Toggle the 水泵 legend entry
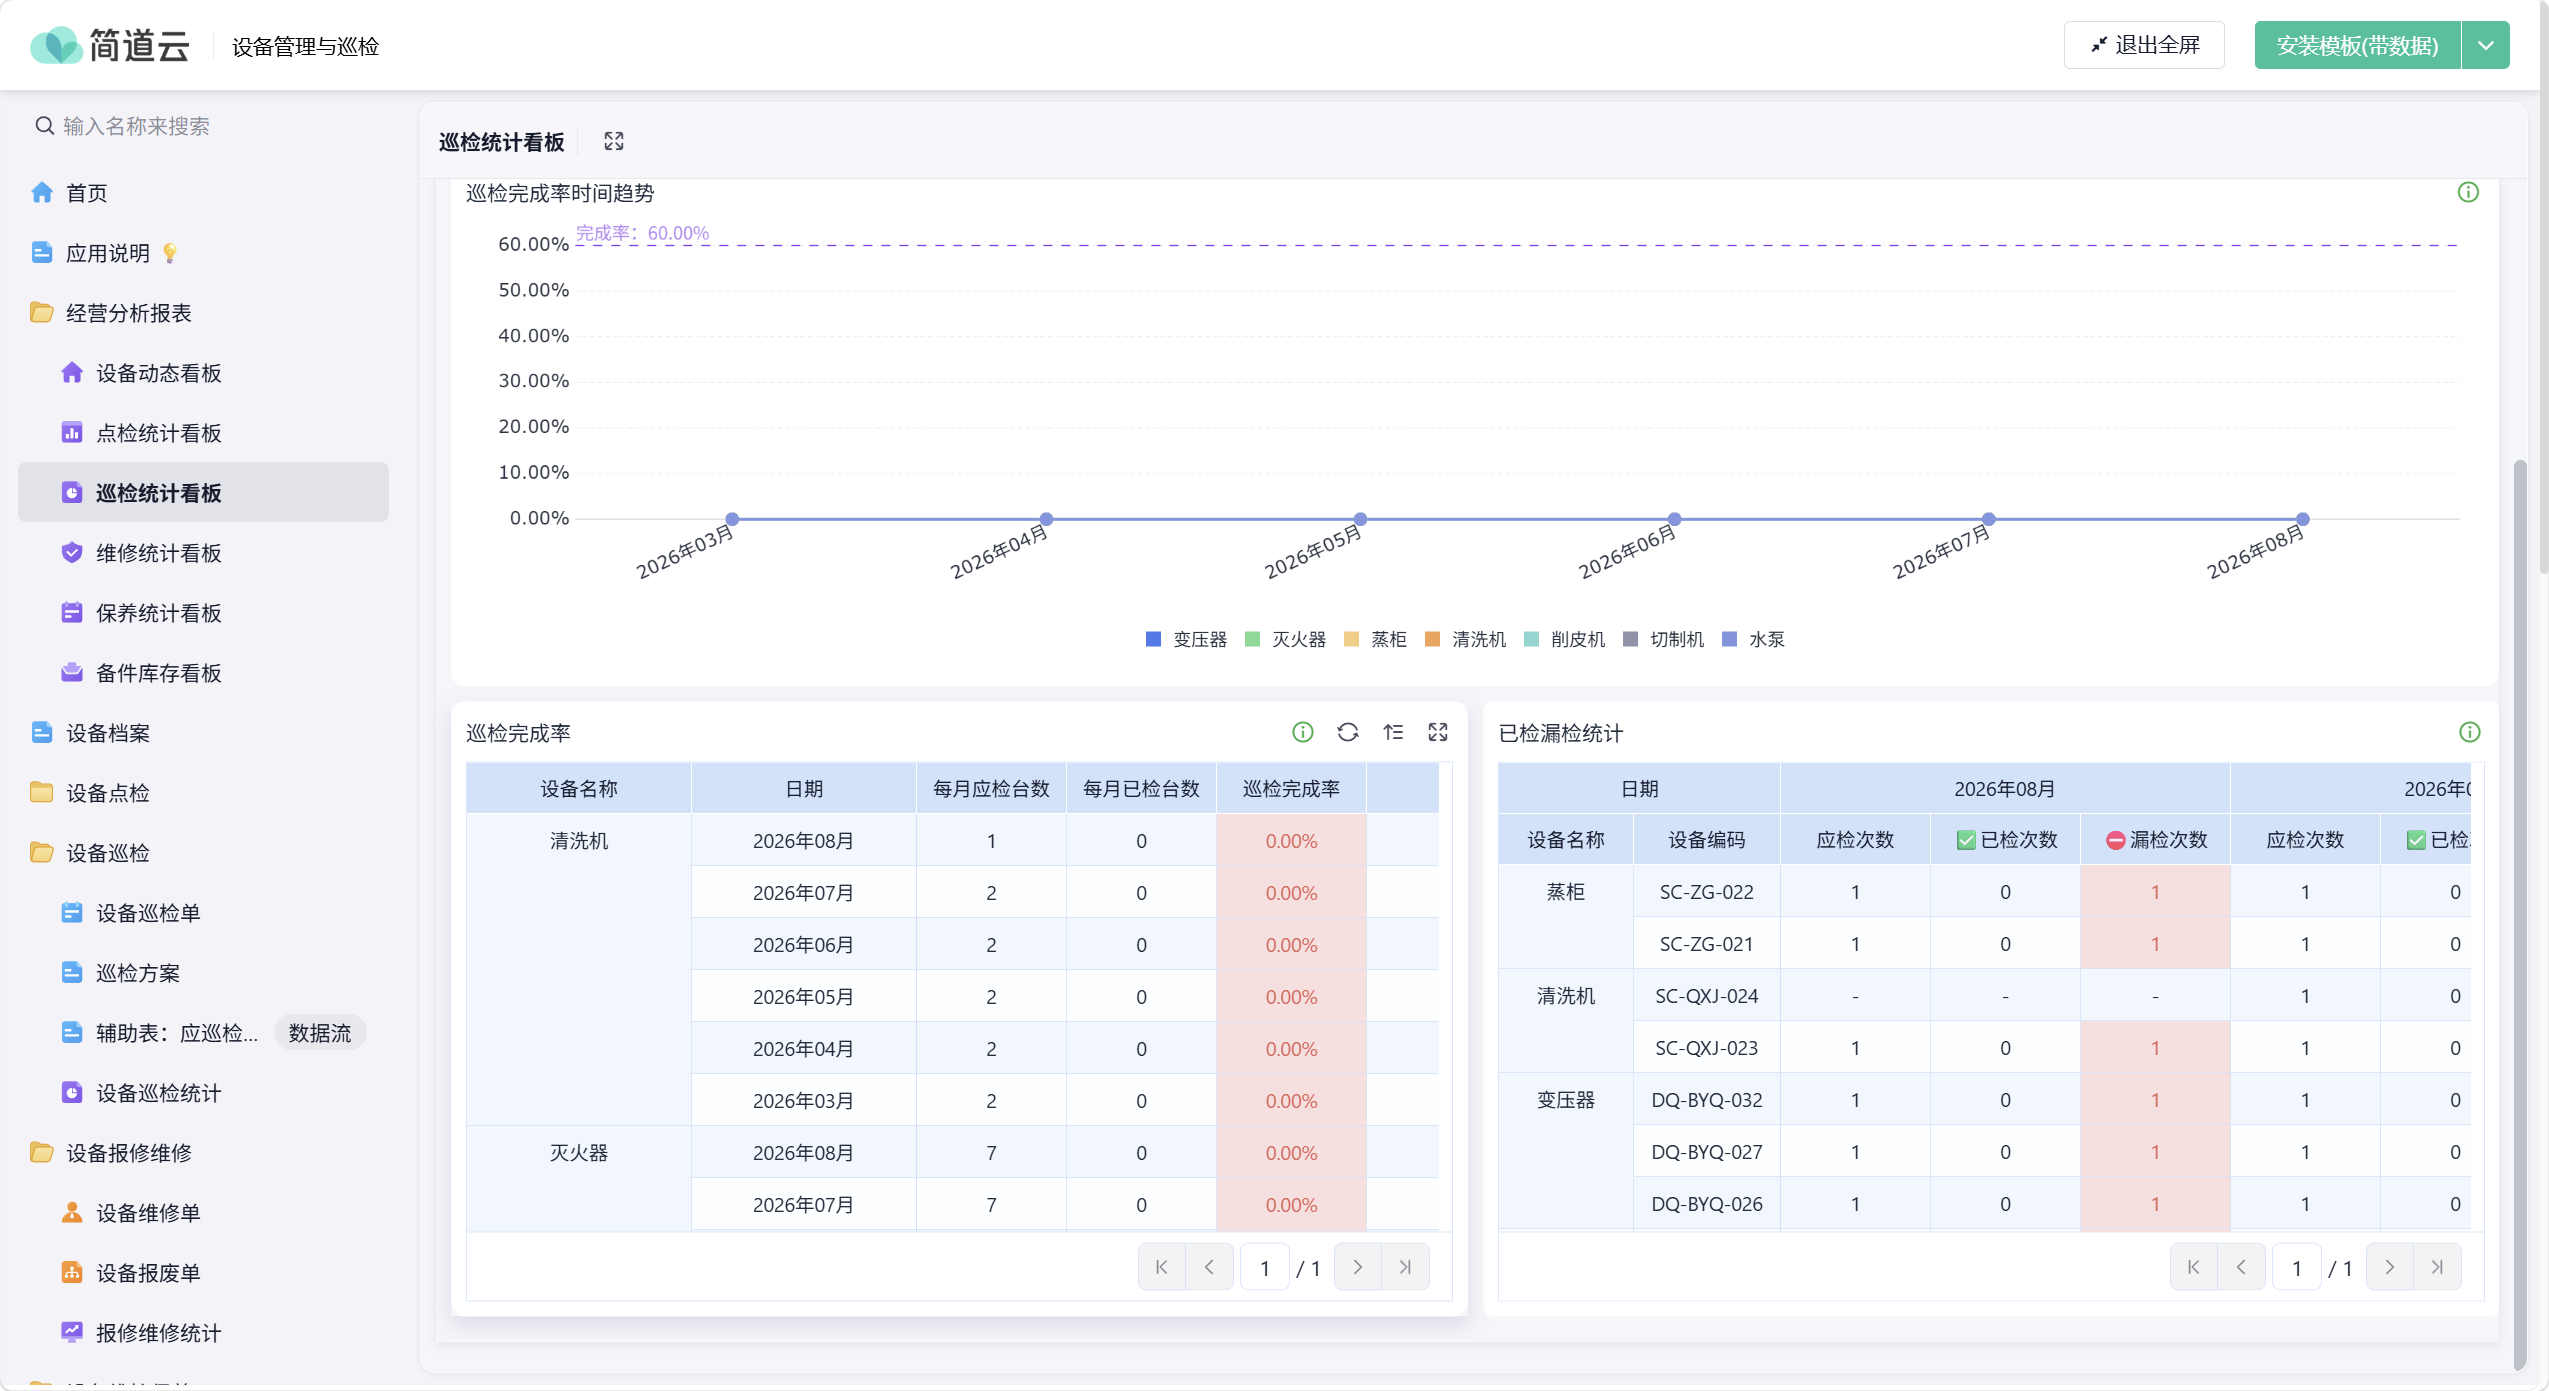Viewport: 2549px width, 1391px height. click(1753, 639)
